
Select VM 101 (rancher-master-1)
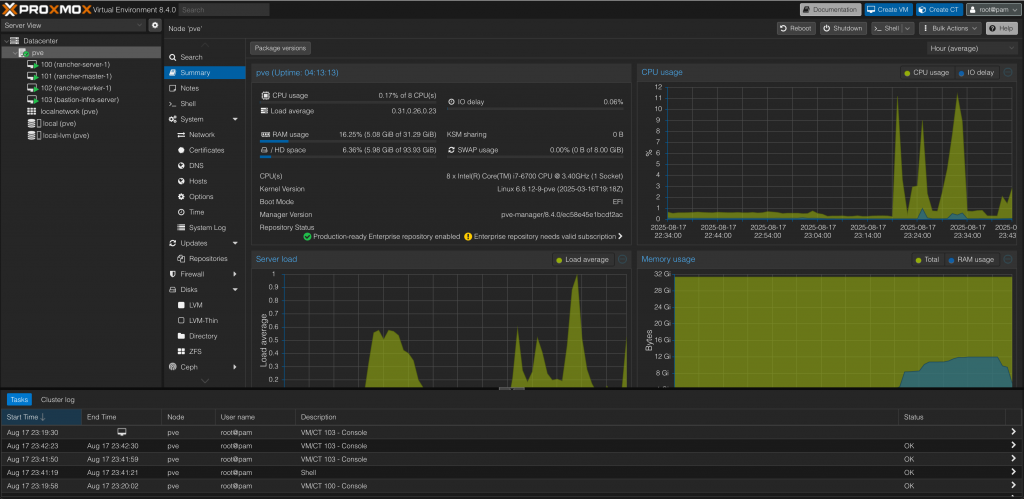76,76
